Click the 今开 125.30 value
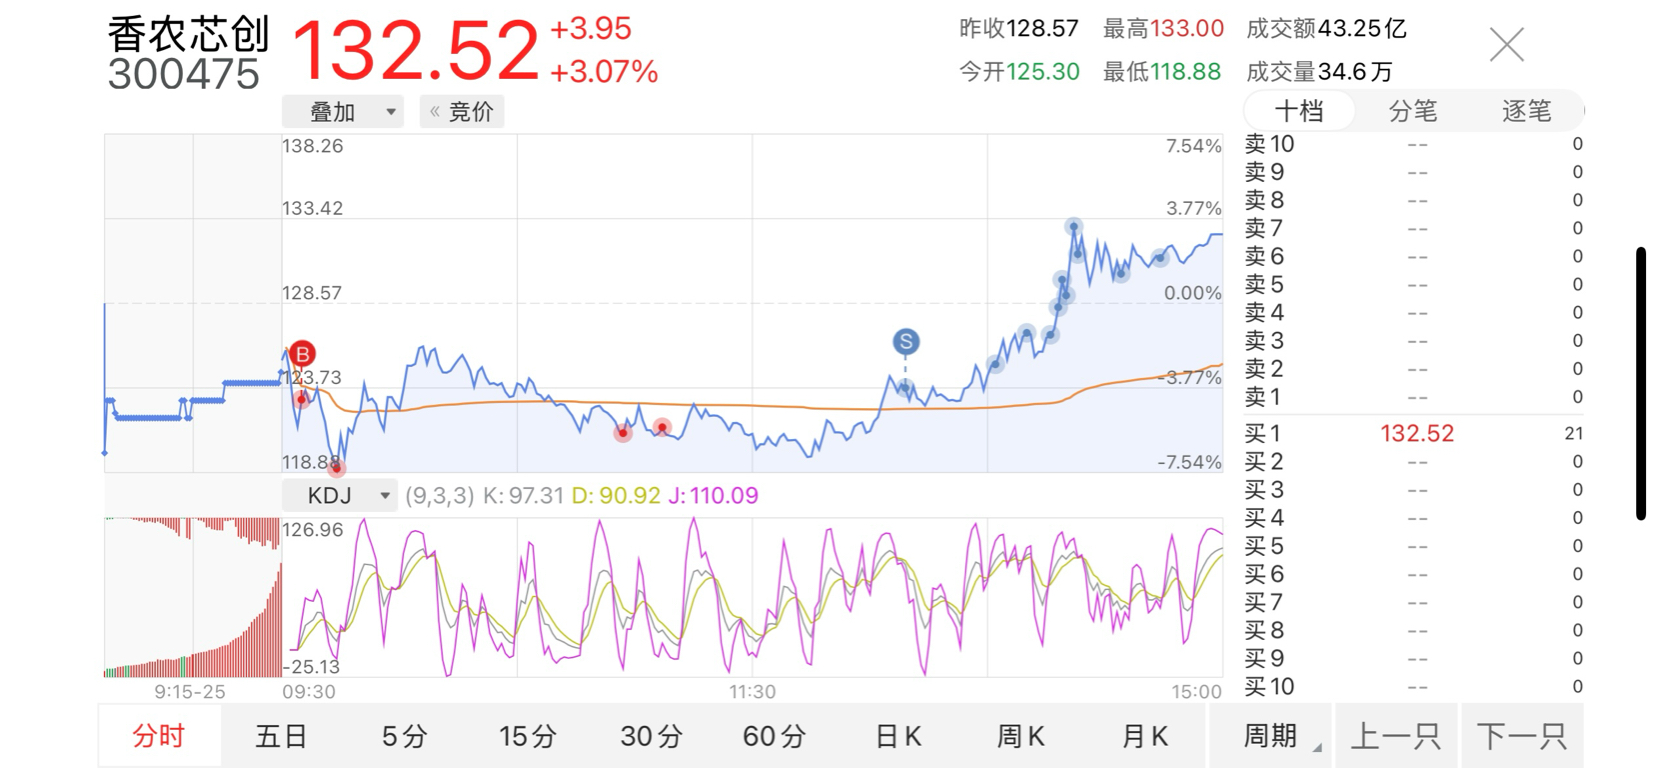This screenshot has width=1663, height=768. click(x=1043, y=72)
